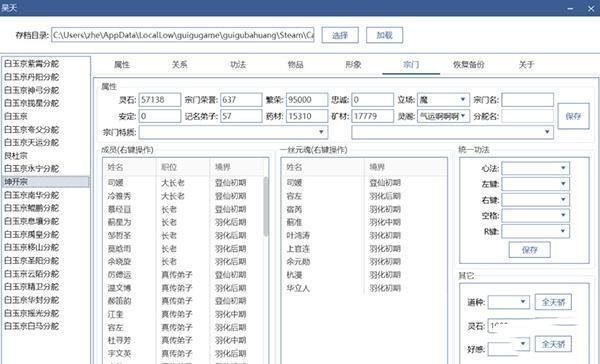Open the 立场 dropdown showing 魔
600x364 pixels.
443,100
